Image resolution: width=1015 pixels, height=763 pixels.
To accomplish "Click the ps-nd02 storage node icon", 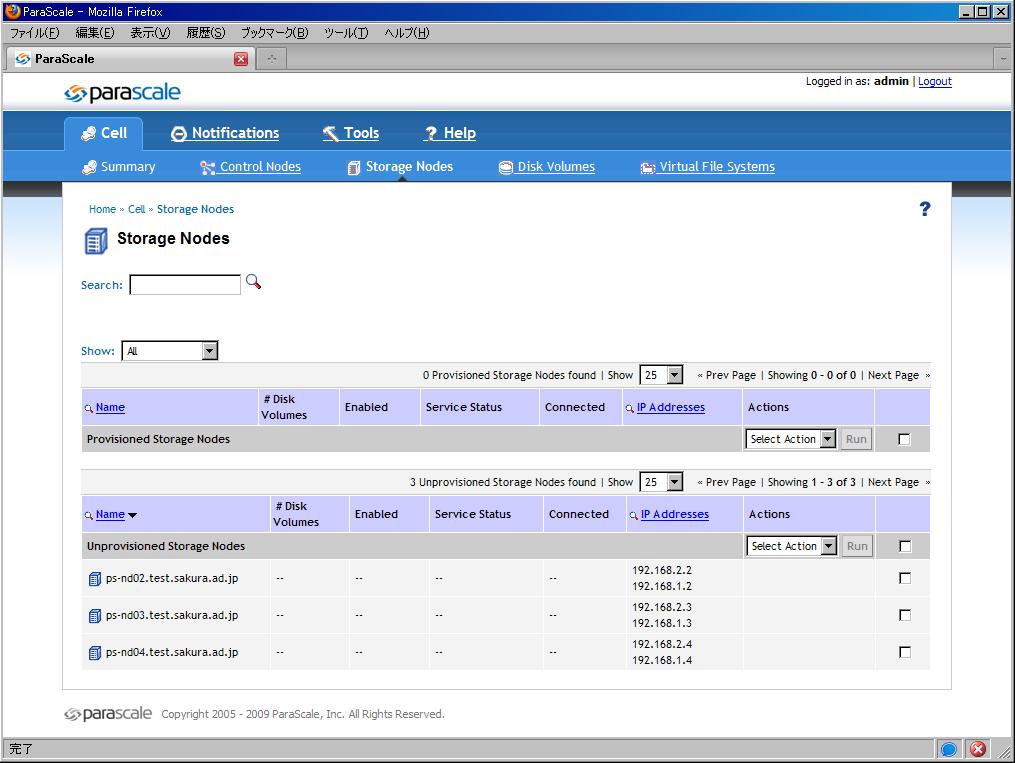I will click(x=95, y=578).
